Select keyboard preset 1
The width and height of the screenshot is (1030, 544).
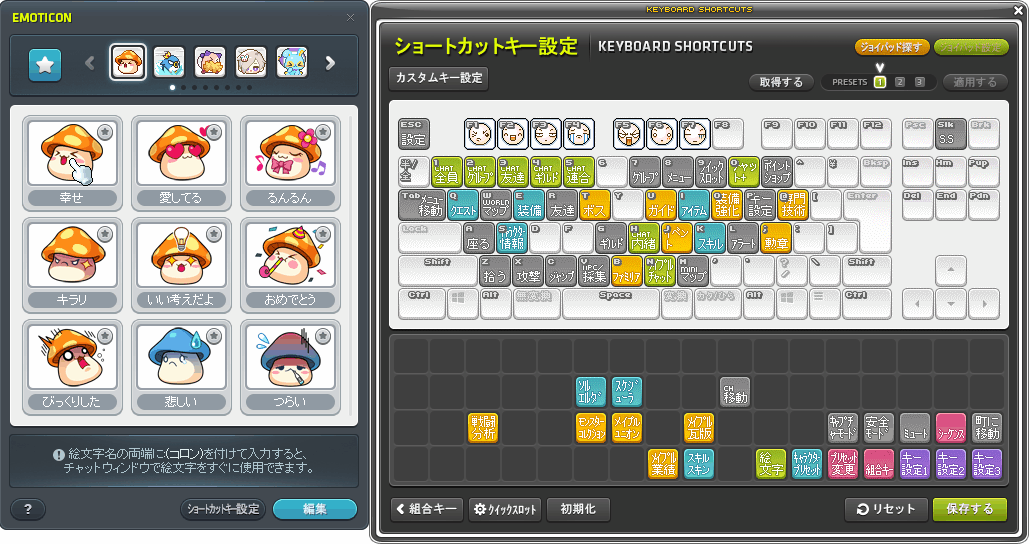coord(880,82)
